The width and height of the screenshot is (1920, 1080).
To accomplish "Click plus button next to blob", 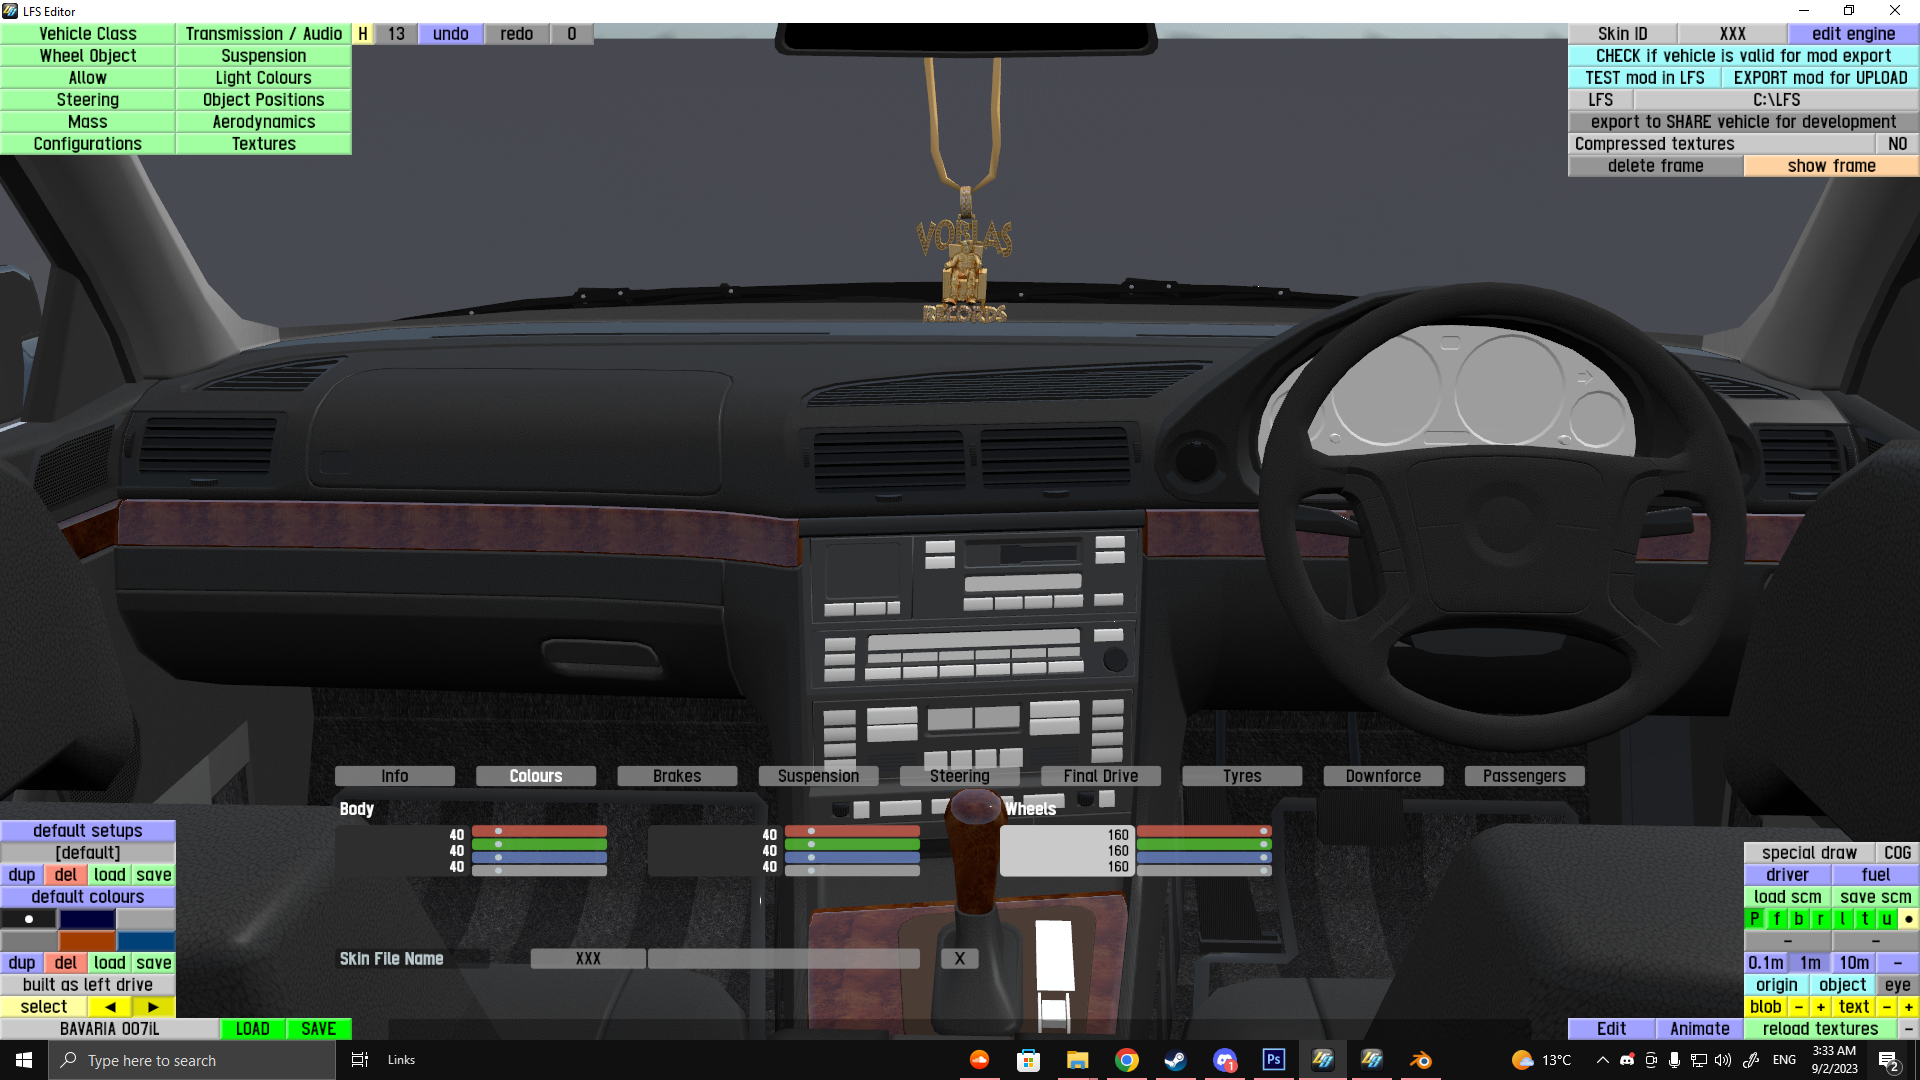I will tap(1821, 1007).
